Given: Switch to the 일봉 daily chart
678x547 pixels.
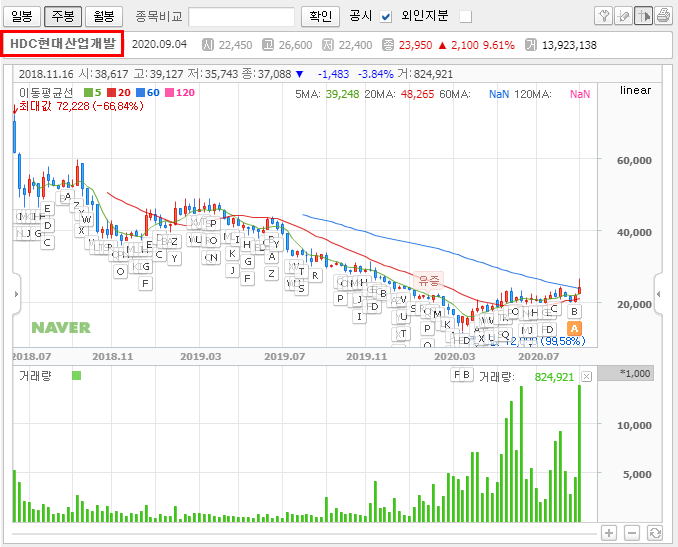Looking at the screenshot, I should (x=22, y=16).
